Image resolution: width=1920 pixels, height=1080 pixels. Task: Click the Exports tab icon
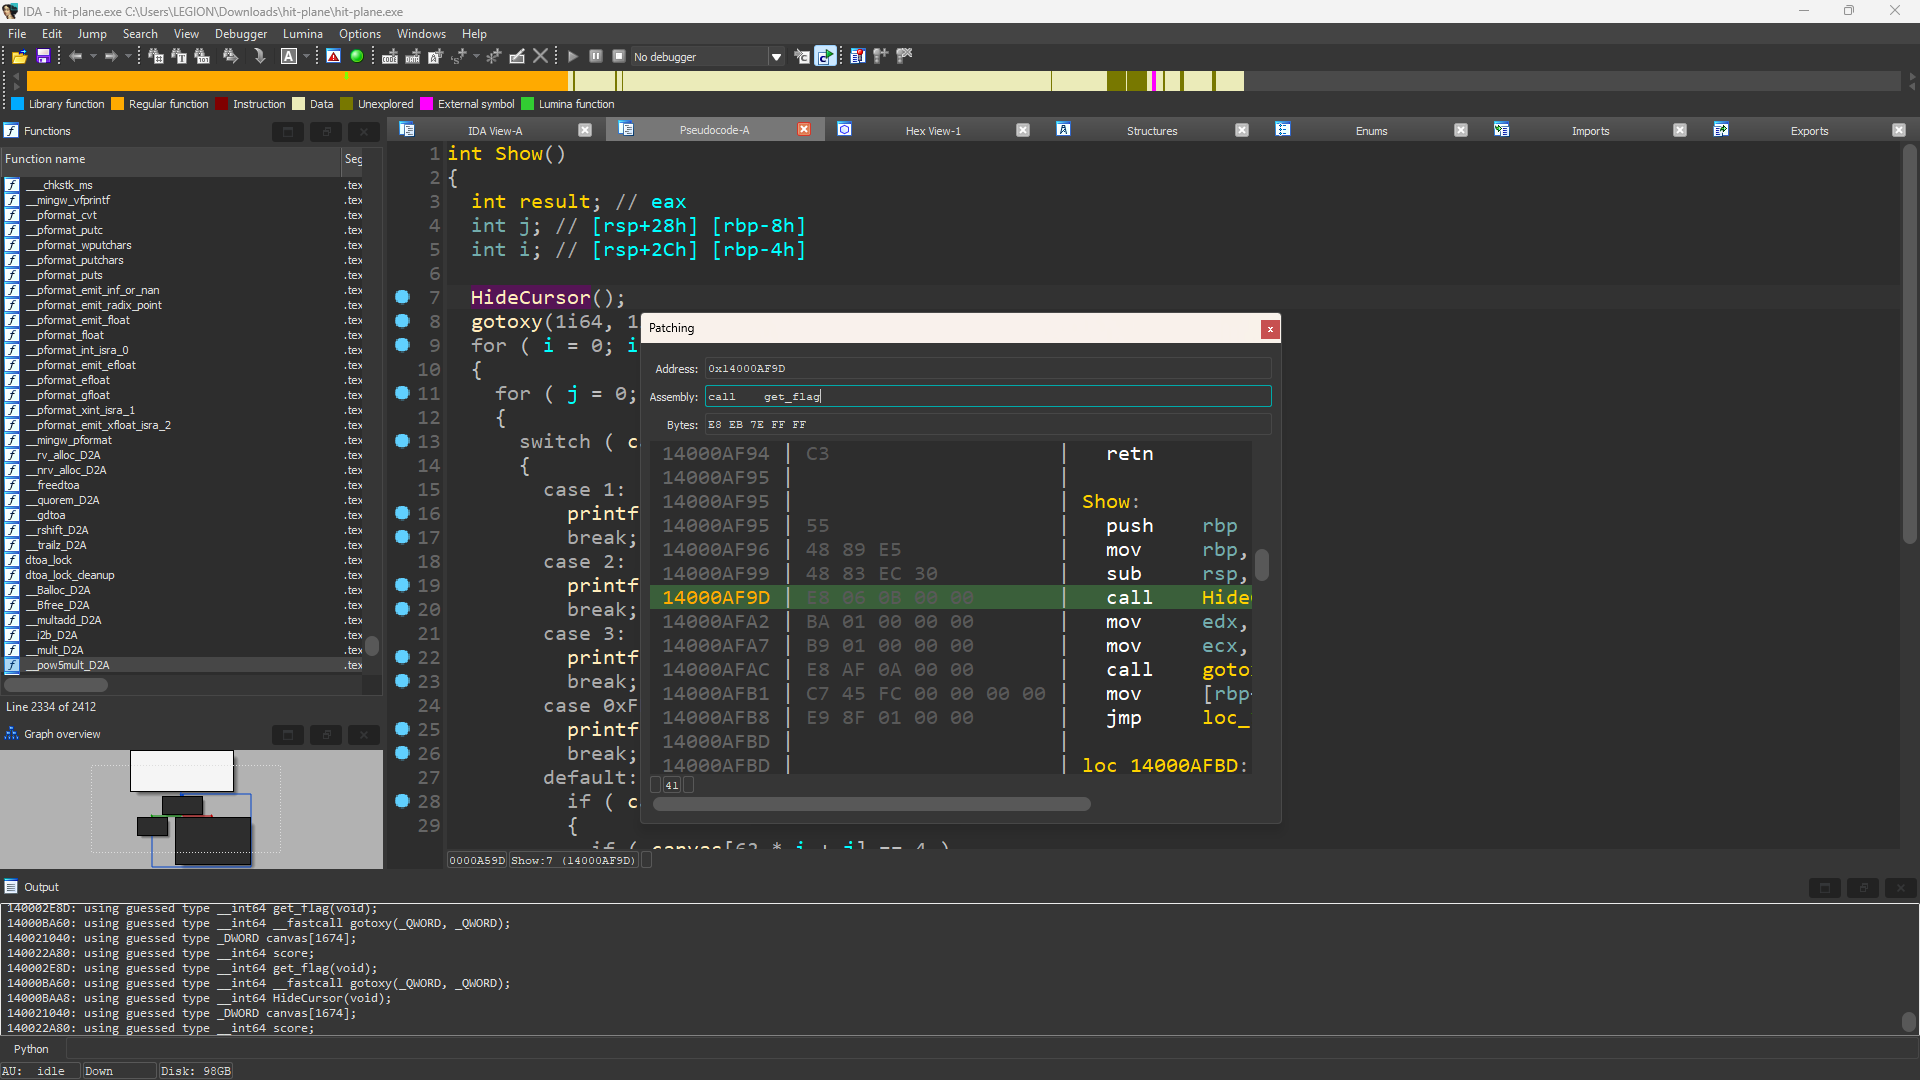1721,130
